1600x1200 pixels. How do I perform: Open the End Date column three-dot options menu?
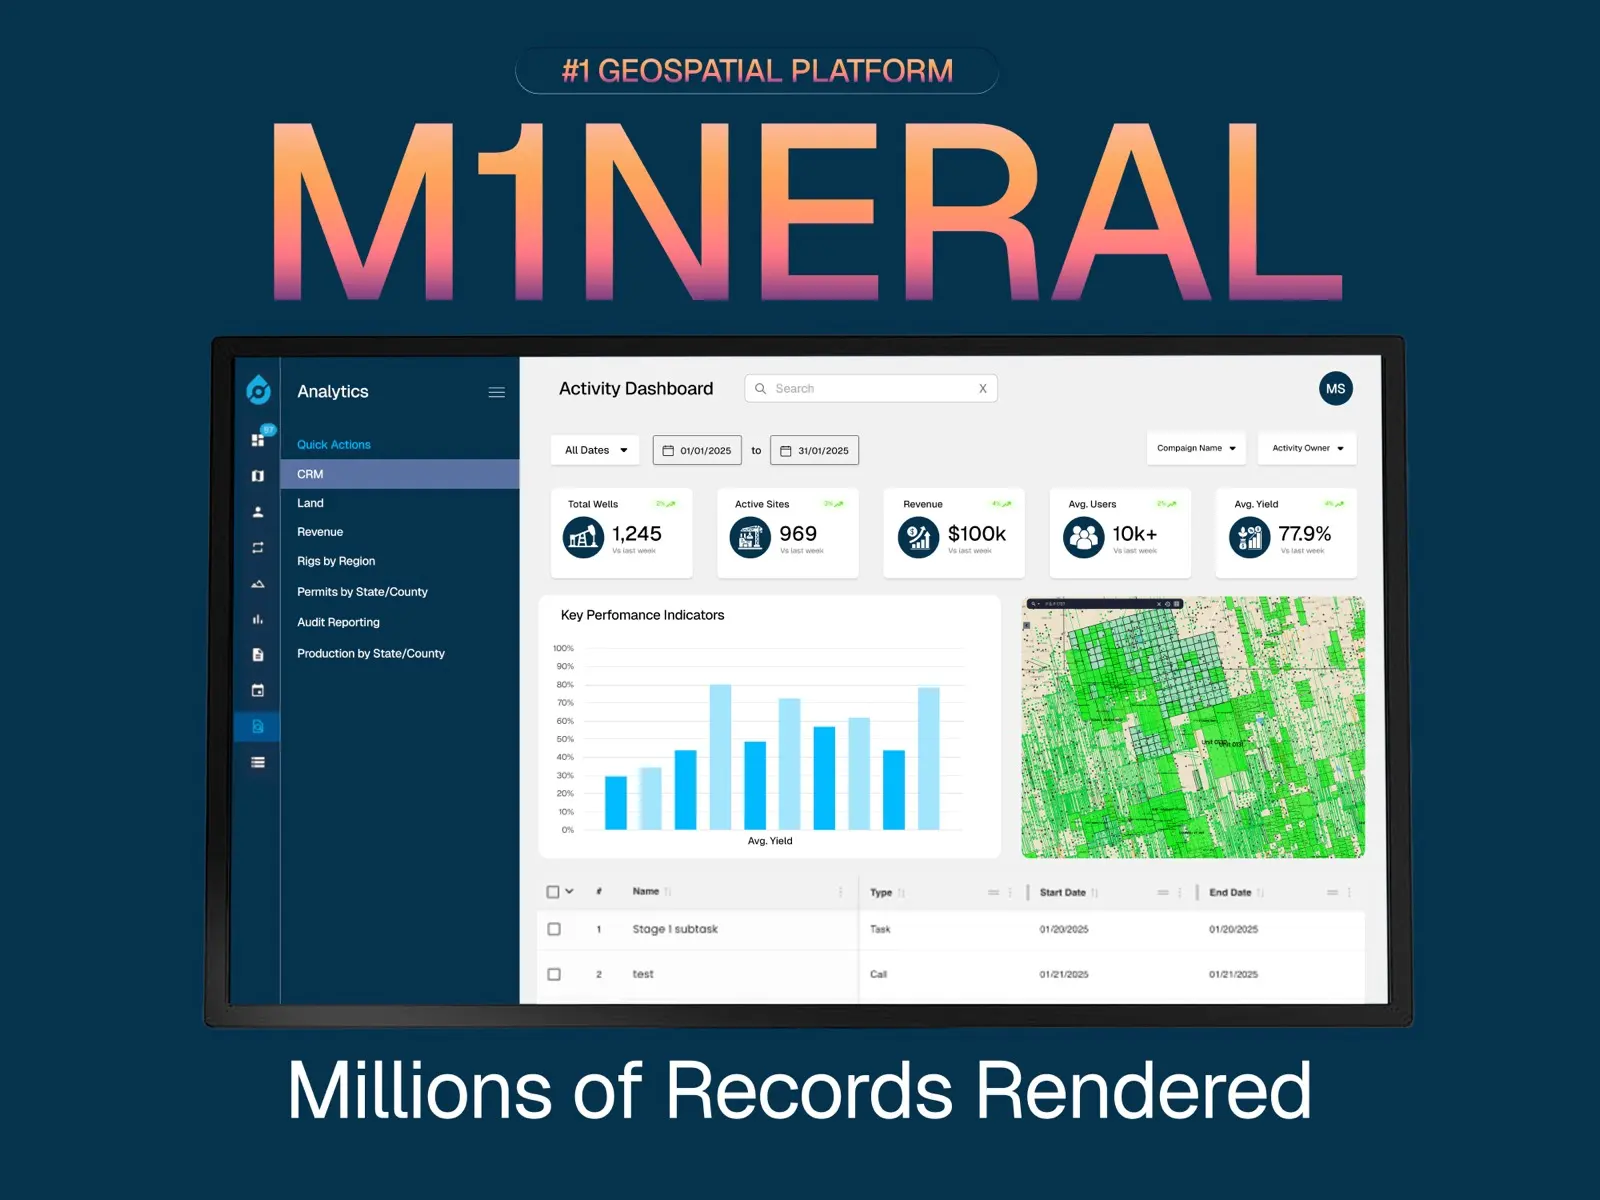pyautogui.click(x=1349, y=893)
